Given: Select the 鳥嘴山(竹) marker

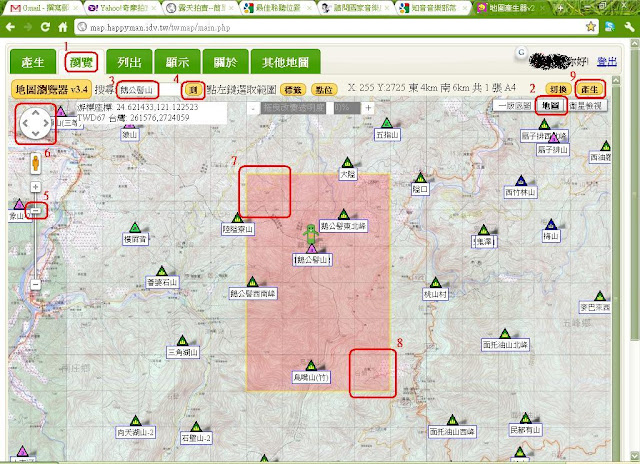Looking at the screenshot, I should (311, 365).
